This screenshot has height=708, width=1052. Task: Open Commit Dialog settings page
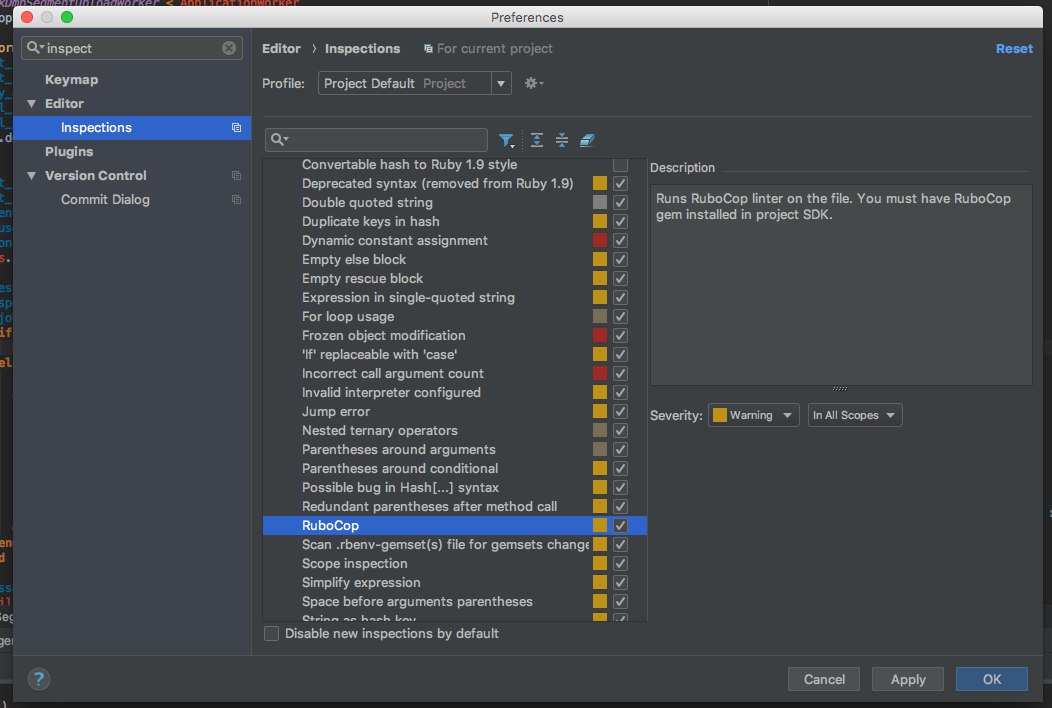[x=105, y=200]
